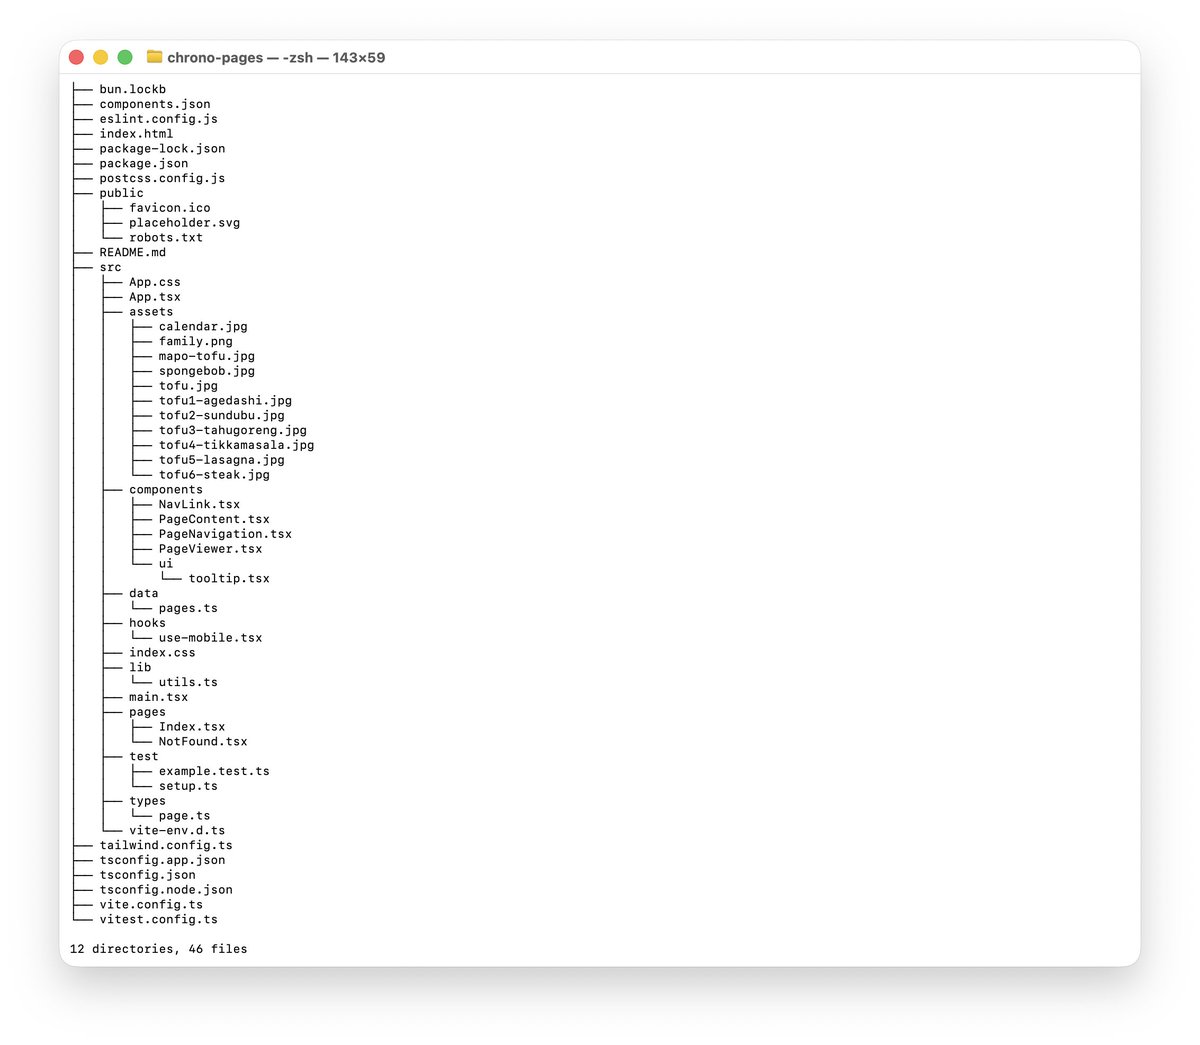The image size is (1200, 1045).
Task: Click vite-env.d.ts
Action: tap(177, 831)
